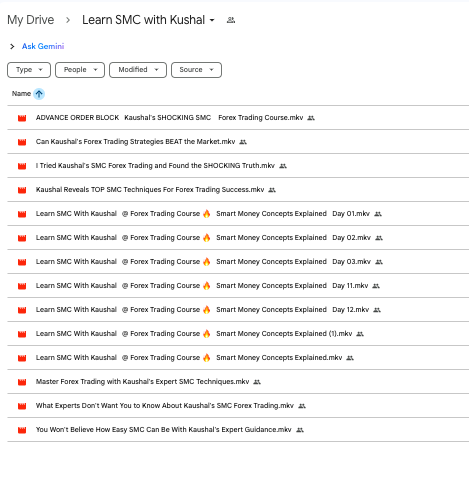The height and width of the screenshot is (501, 469).
Task: Select the Day 01.mkv file
Action: [x=203, y=214]
